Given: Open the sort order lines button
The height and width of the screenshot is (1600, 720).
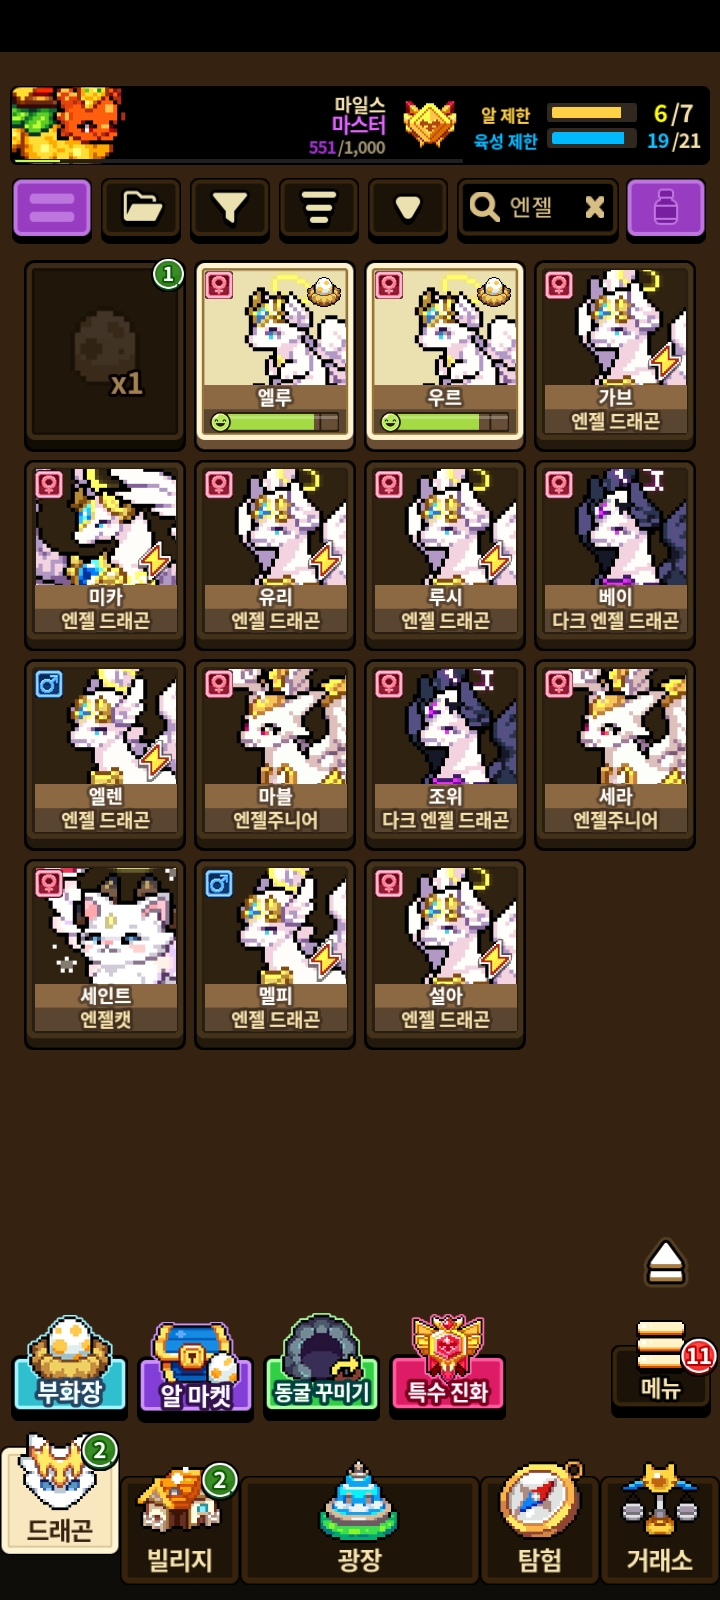Looking at the screenshot, I should (x=319, y=208).
